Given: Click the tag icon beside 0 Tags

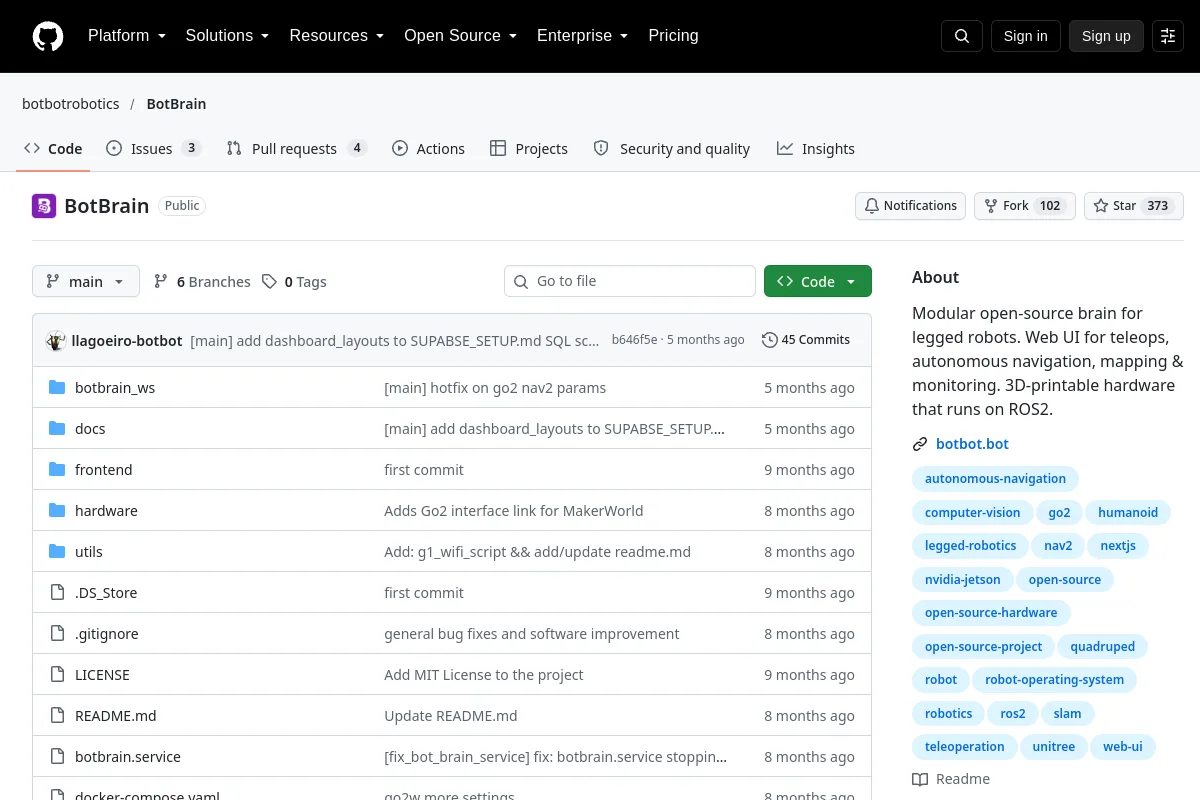Looking at the screenshot, I should coord(269,282).
